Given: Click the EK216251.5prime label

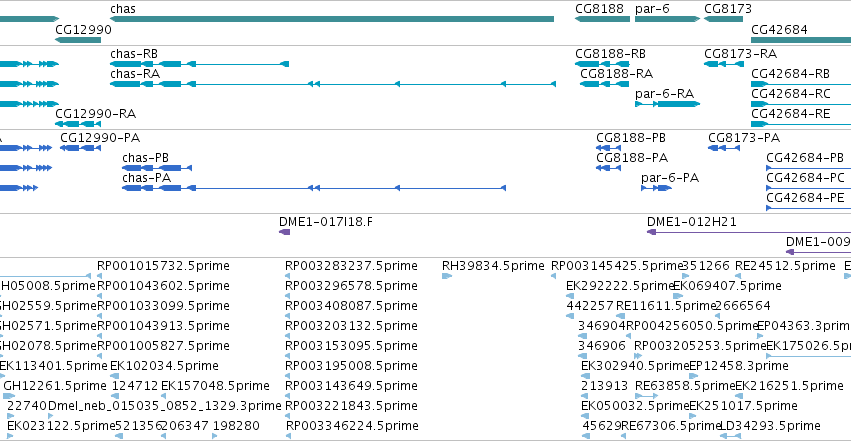Looking at the screenshot, I should [790, 386].
